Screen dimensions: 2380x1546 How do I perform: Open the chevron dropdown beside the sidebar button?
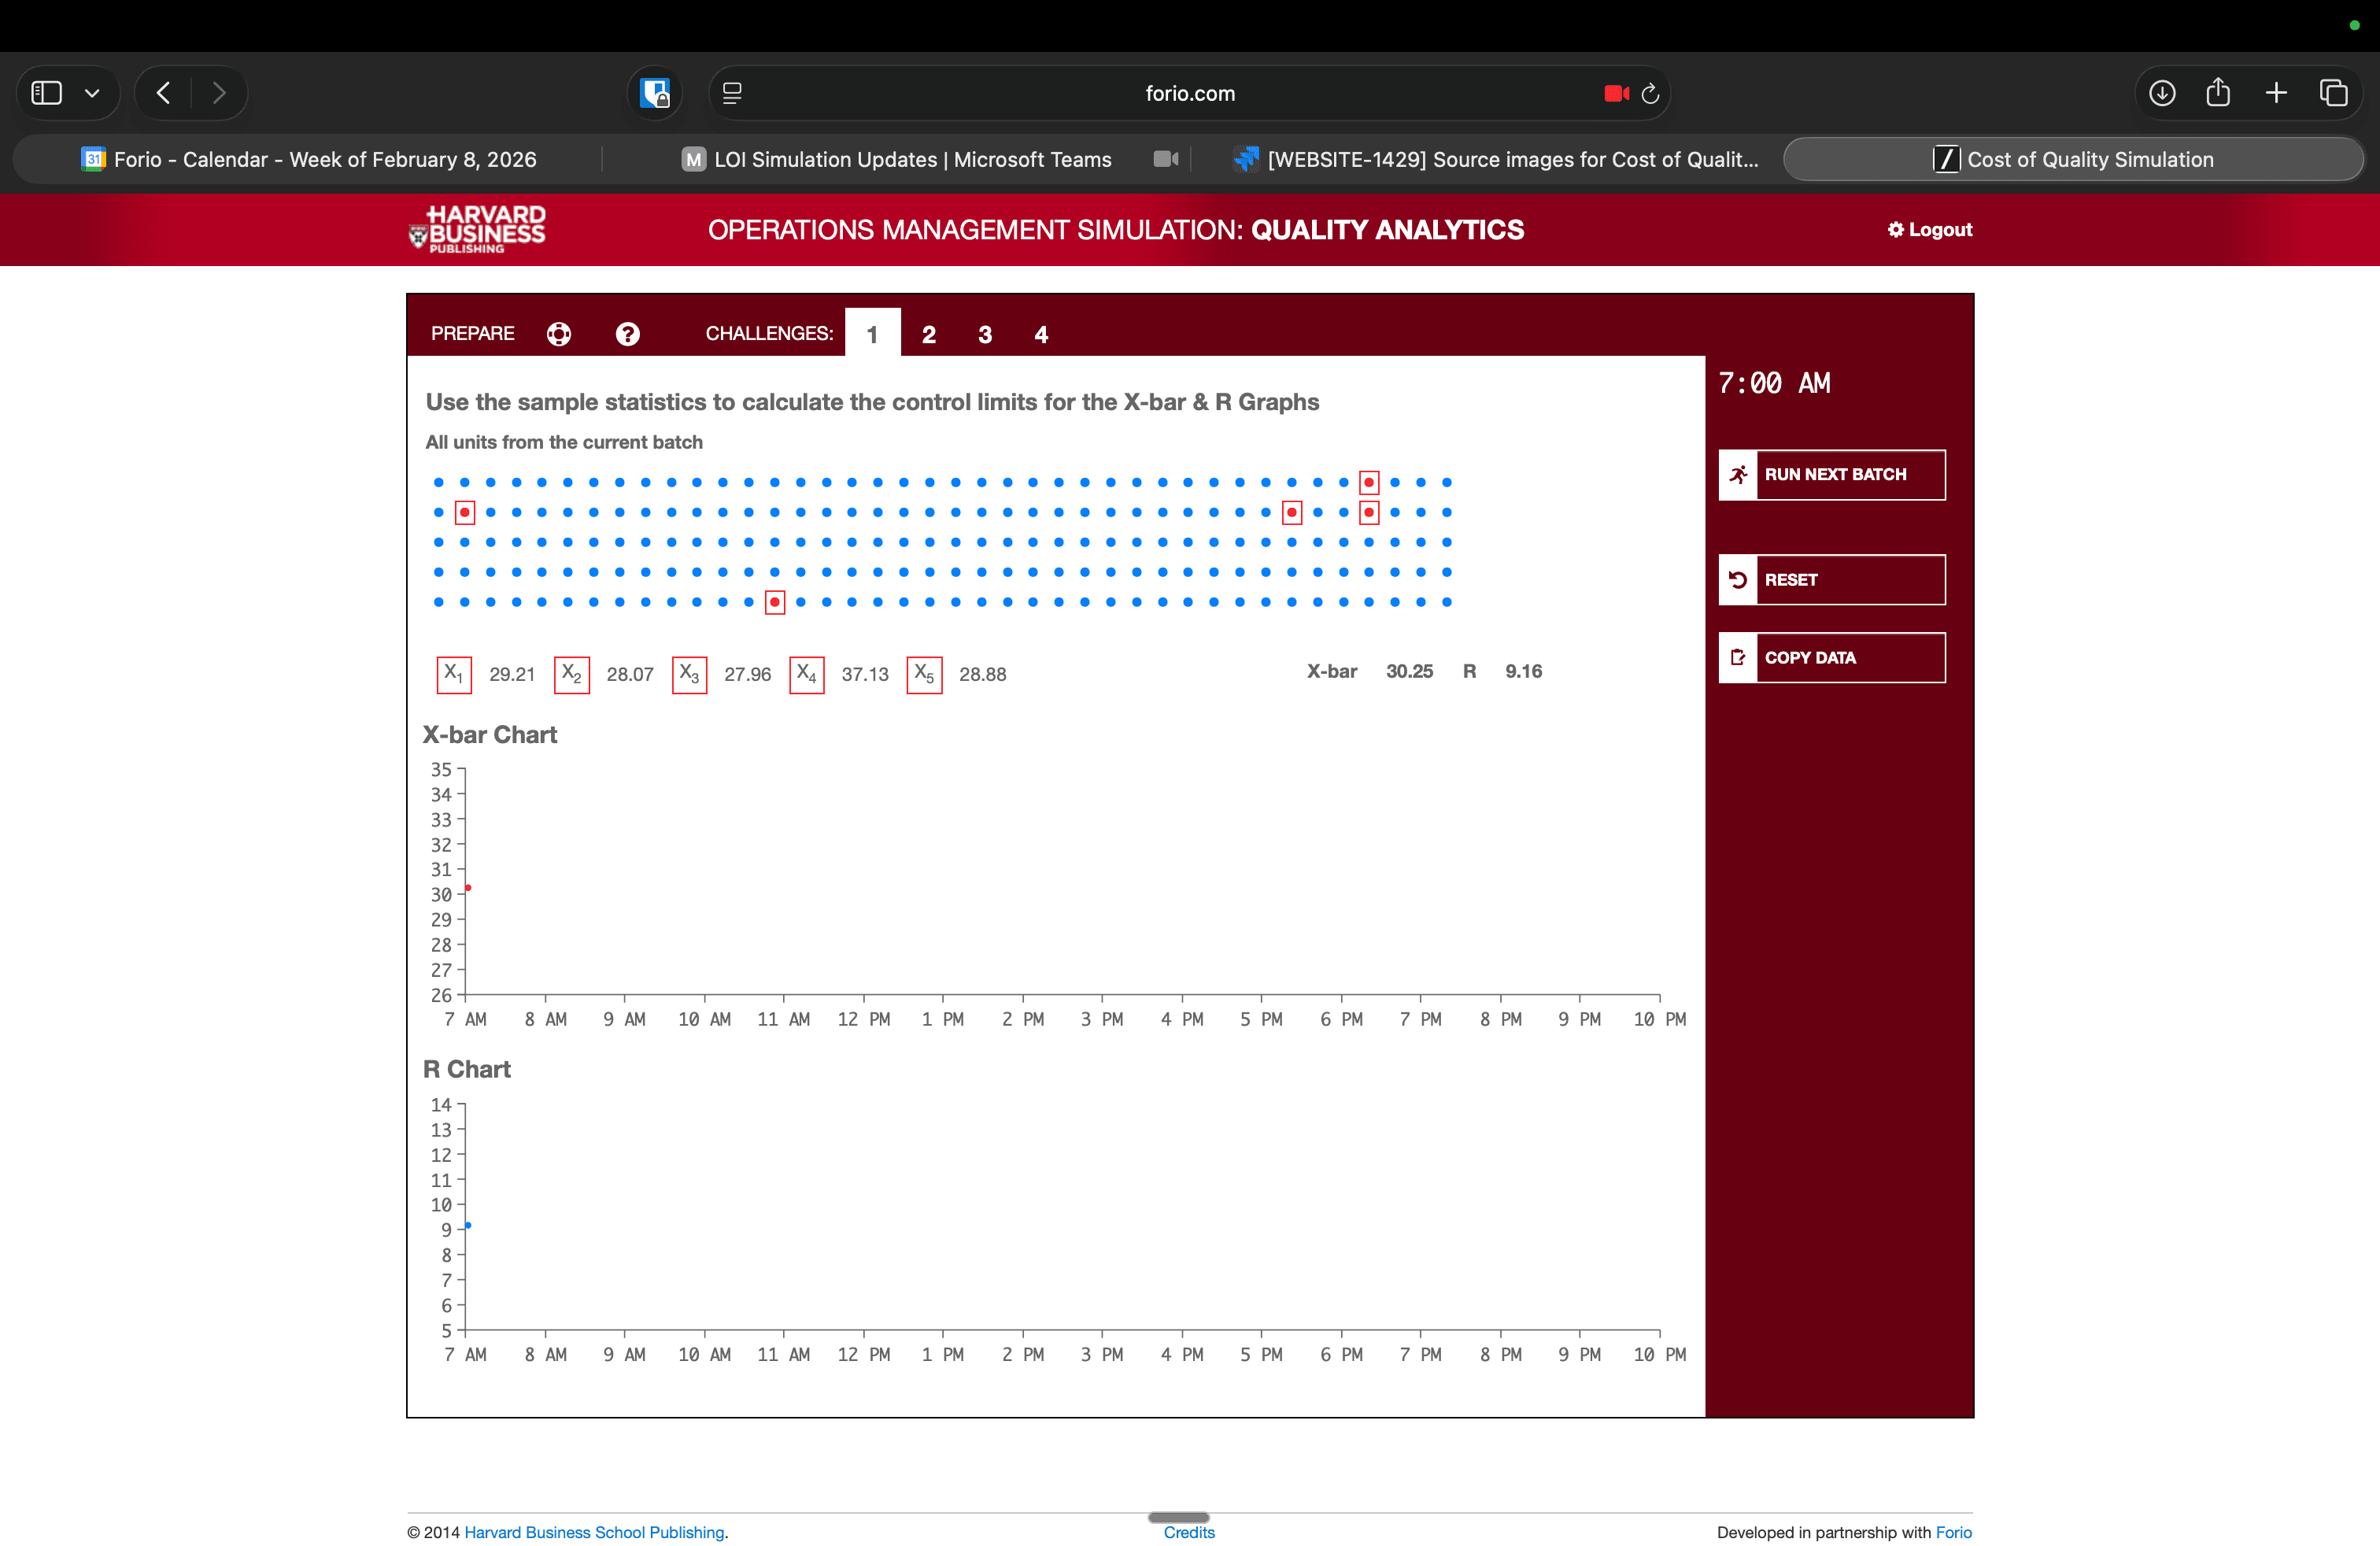tap(93, 93)
